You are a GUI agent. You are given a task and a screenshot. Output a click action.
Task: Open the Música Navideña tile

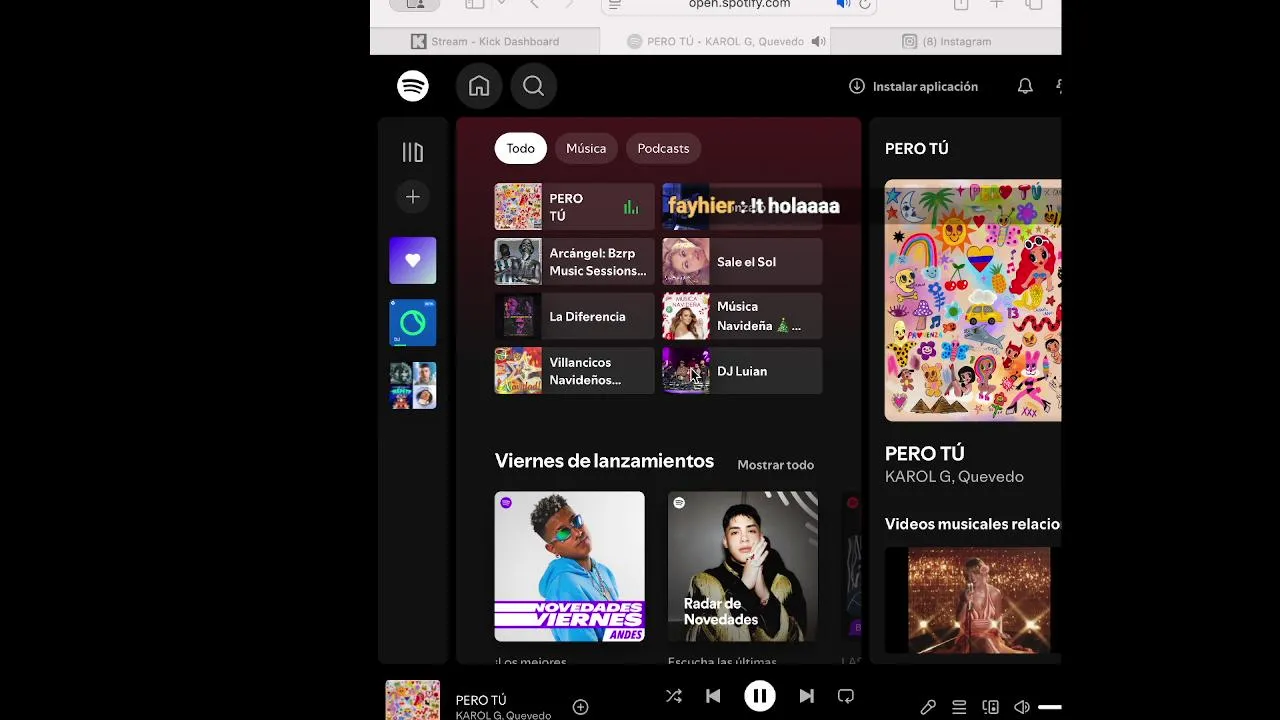tap(742, 316)
